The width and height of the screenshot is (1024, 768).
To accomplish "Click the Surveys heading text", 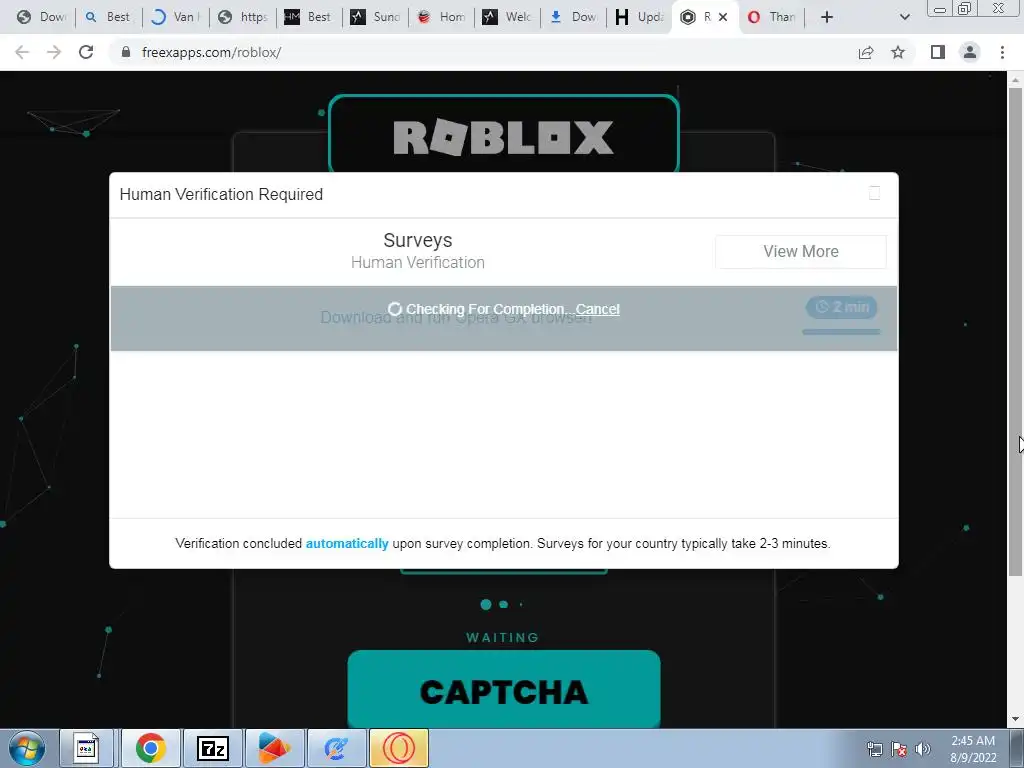I will click(x=418, y=240).
